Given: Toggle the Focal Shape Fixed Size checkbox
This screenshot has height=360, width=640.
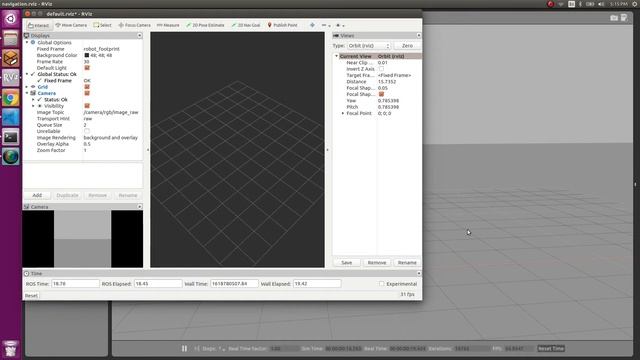Looking at the screenshot, I should 381,94.
